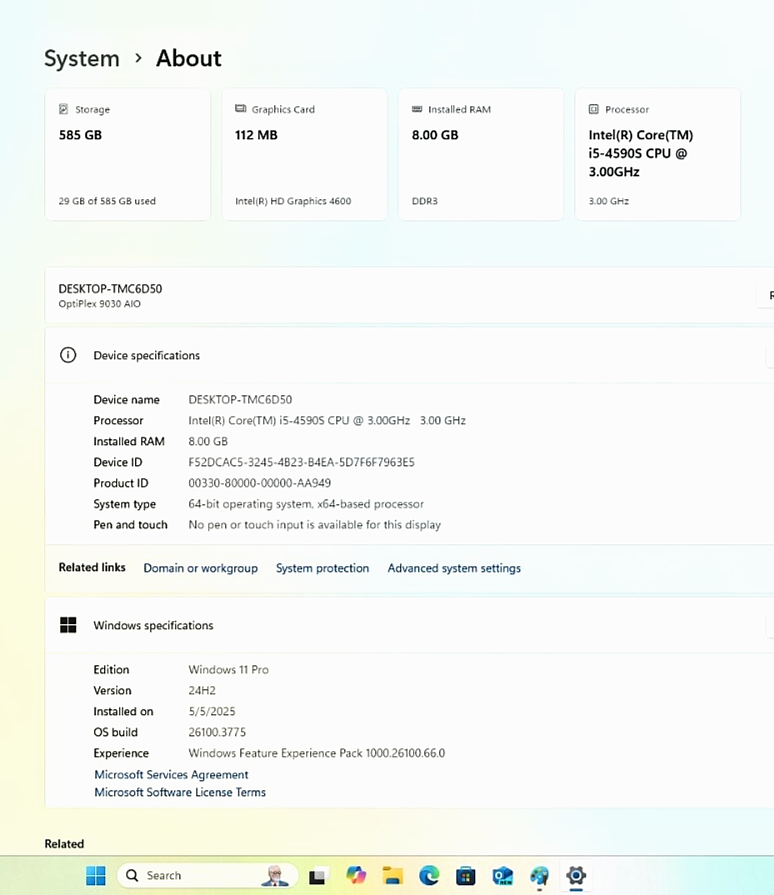Viewport: 774px width, 895px height.
Task: Collapse the Windows specifications section
Action: [x=768, y=625]
